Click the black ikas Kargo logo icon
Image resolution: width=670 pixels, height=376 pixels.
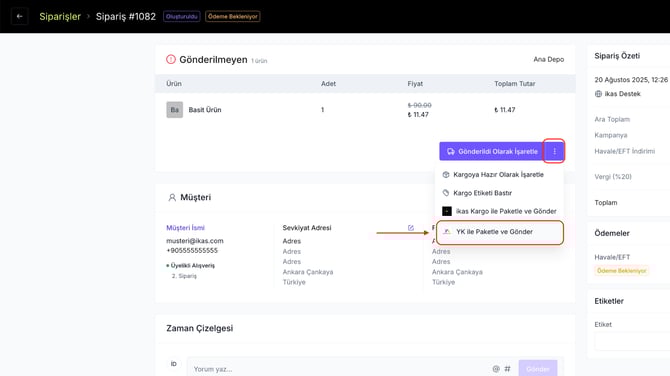(447, 211)
